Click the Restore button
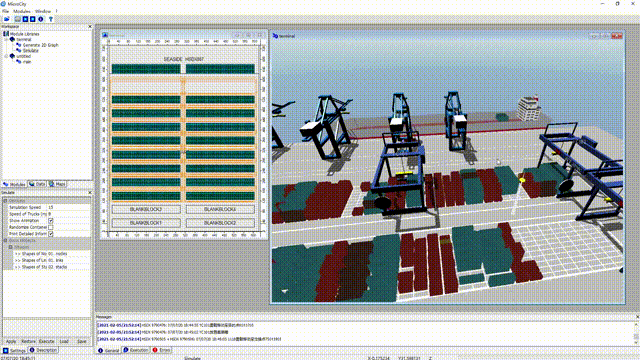Viewport: 640px width, 360px height. [28, 341]
